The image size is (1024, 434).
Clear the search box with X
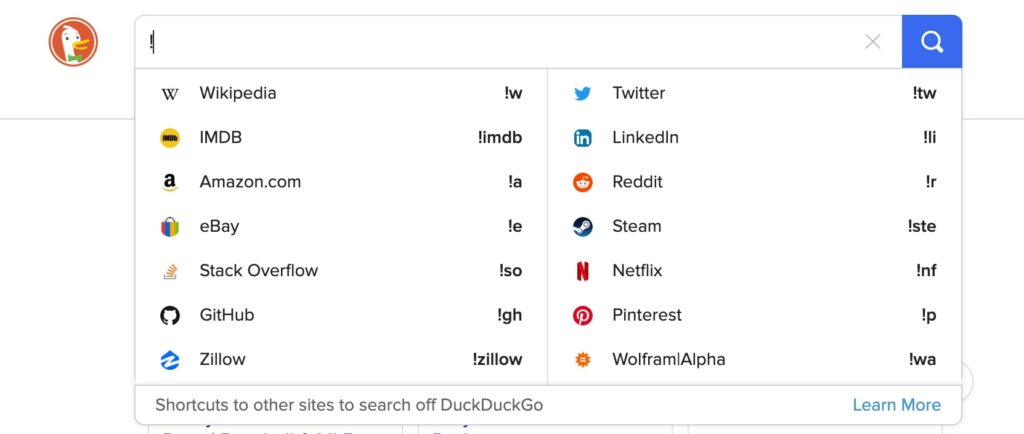pyautogui.click(x=873, y=42)
